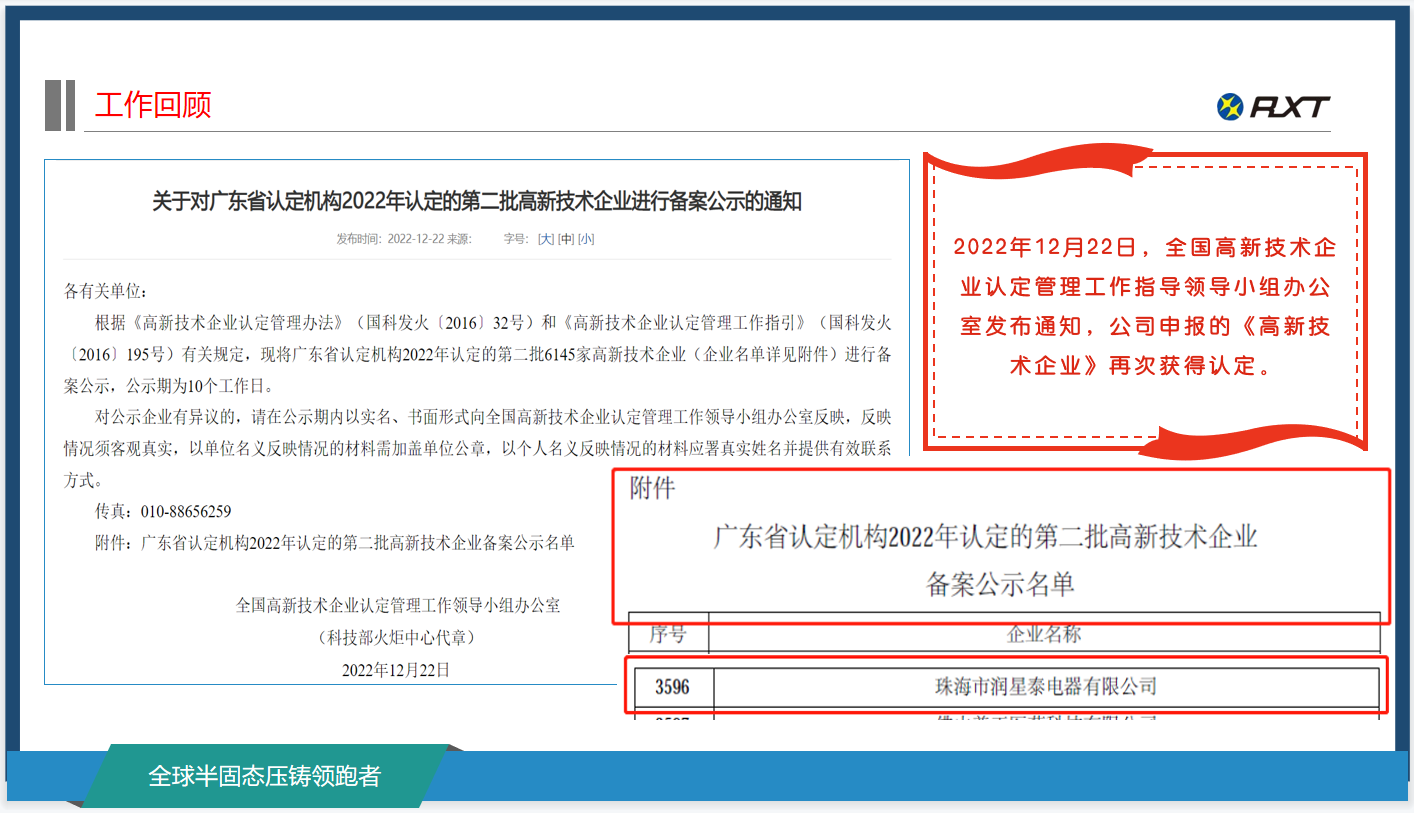This screenshot has width=1414, height=813.
Task: Select the 工作回顾 slide title
Action: 153,105
